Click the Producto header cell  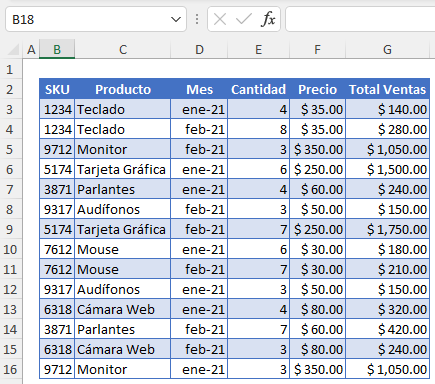pyautogui.click(x=123, y=89)
